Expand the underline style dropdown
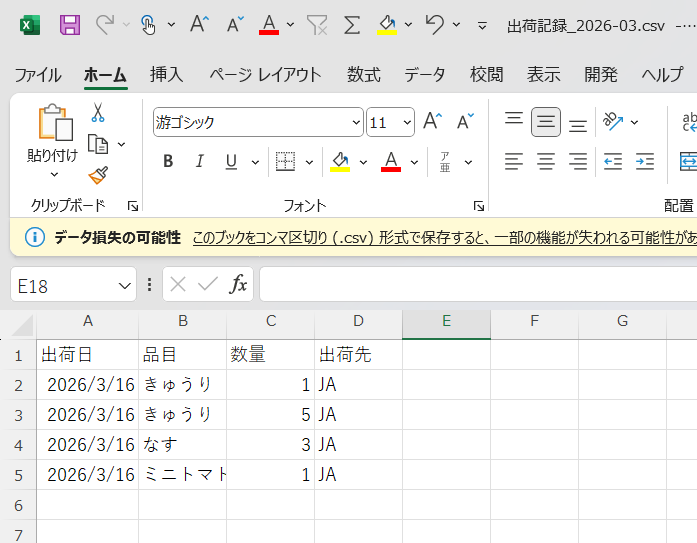 255,162
